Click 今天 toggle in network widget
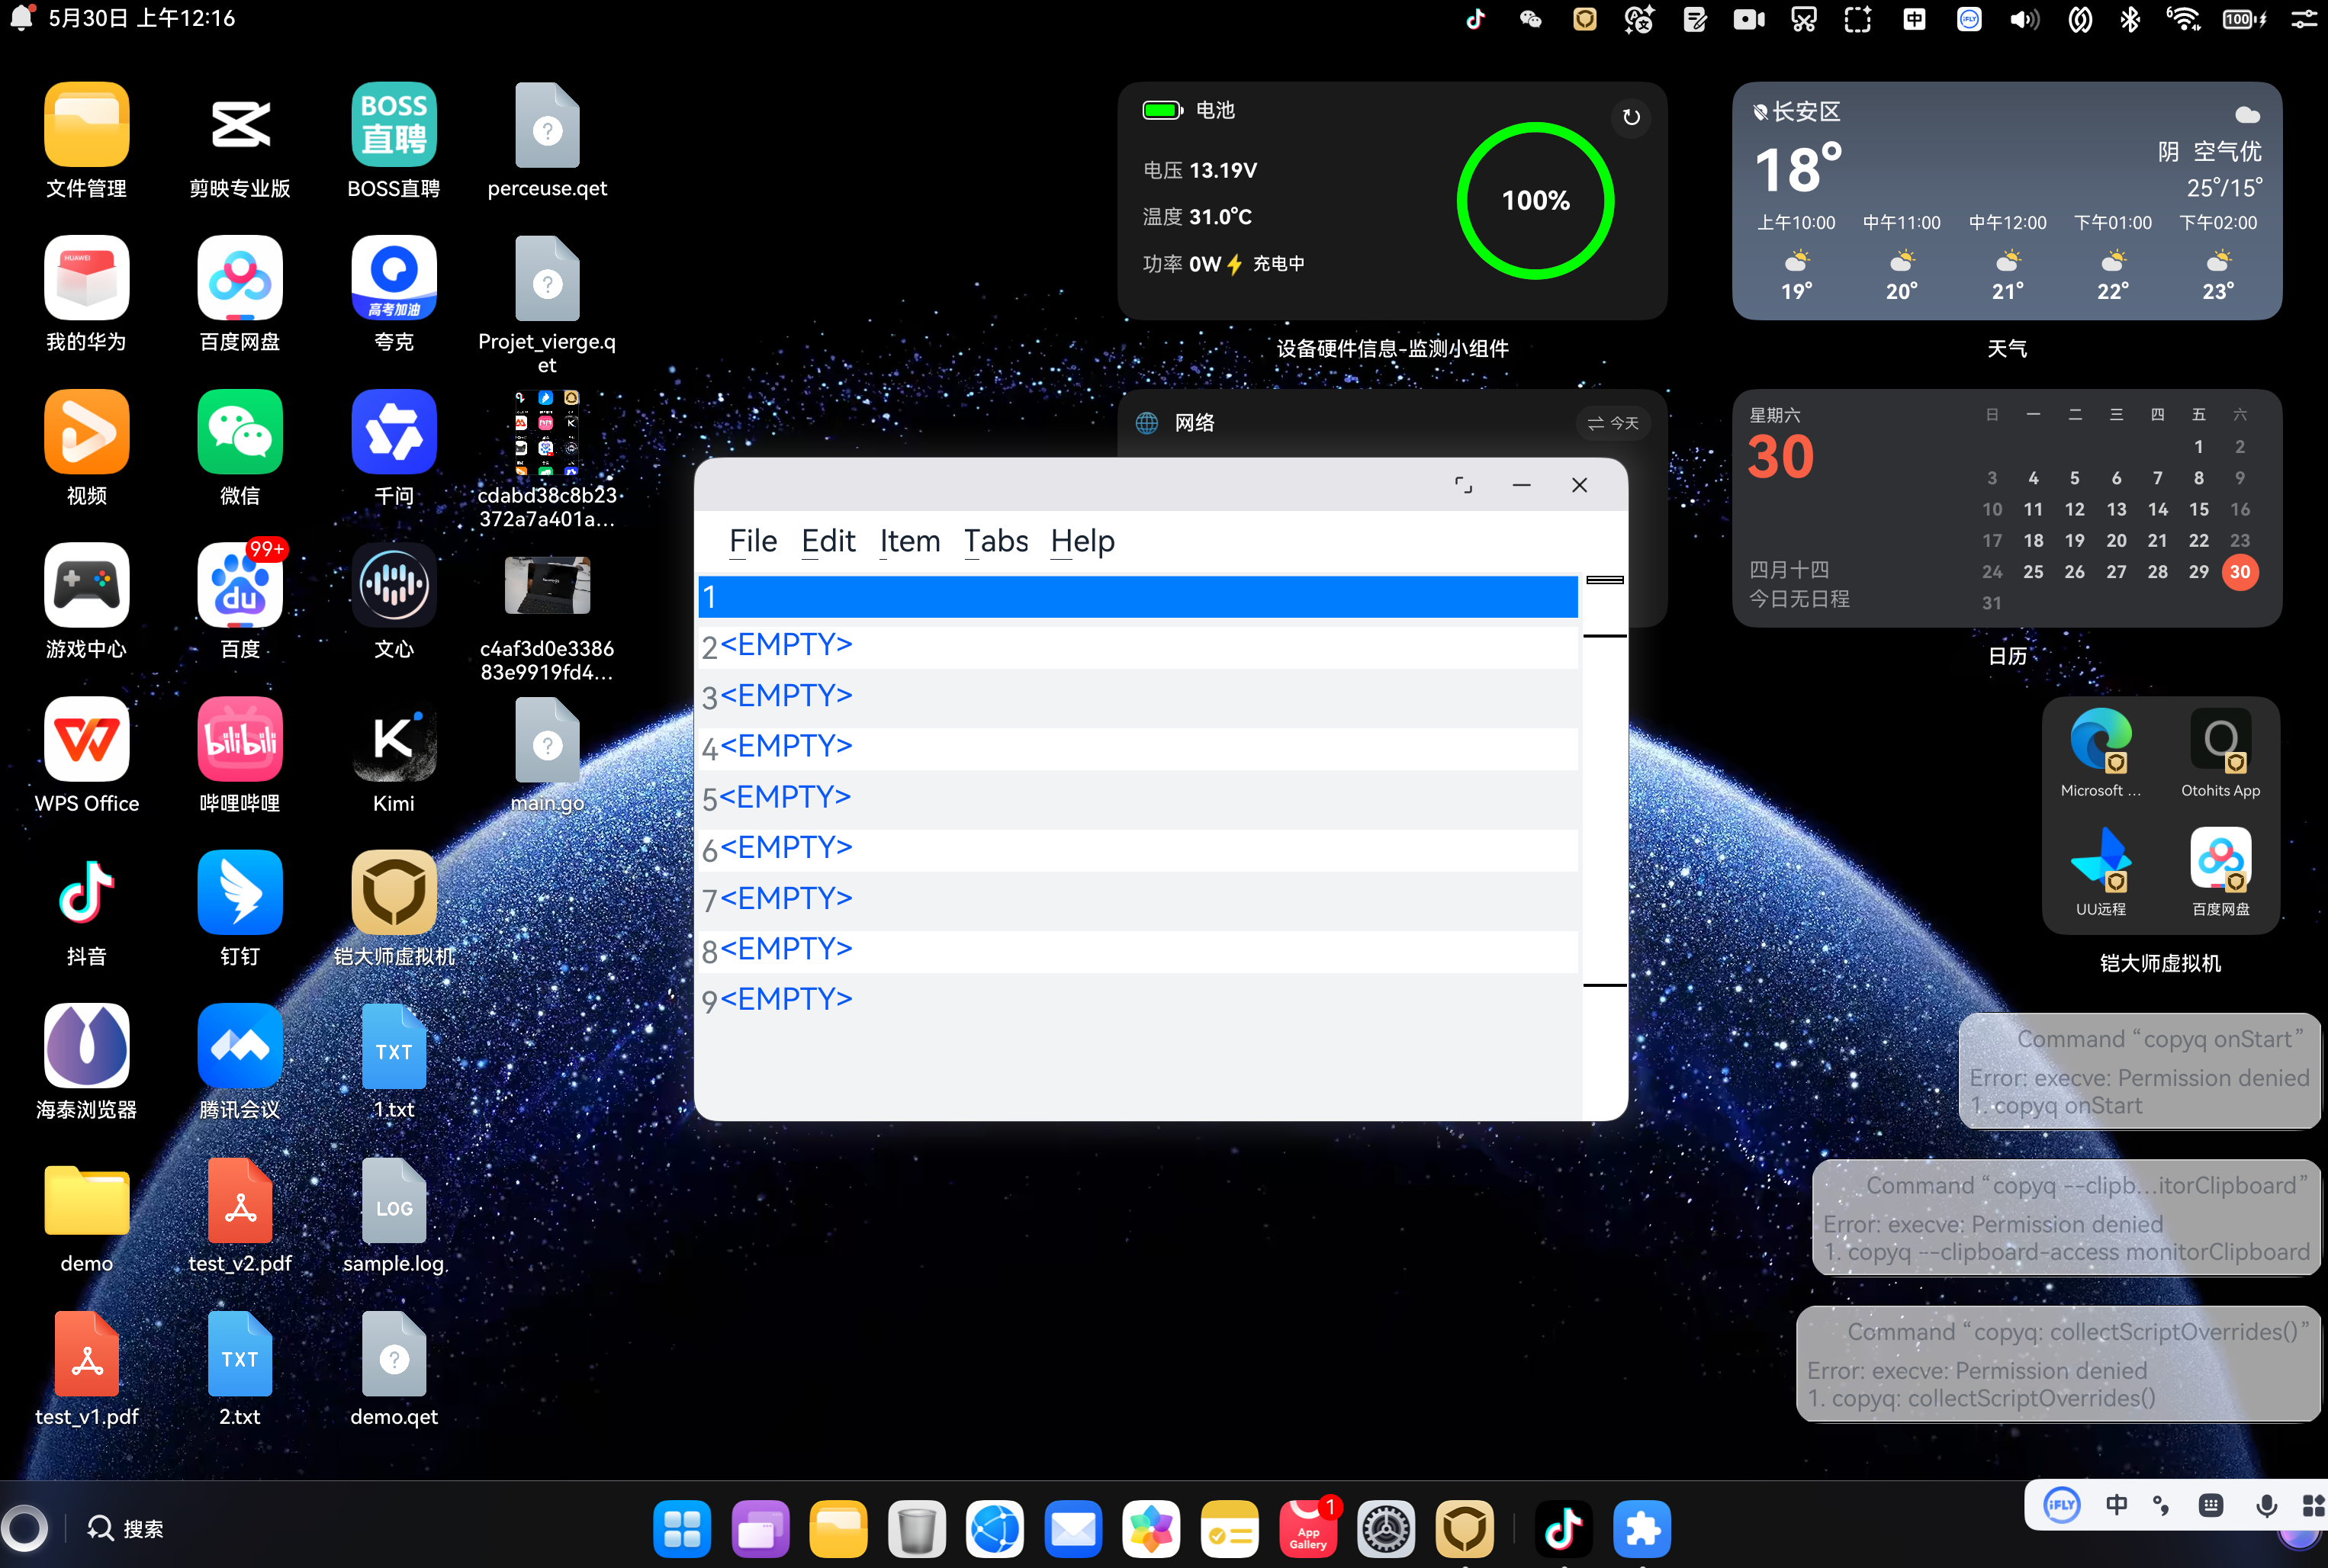Screen dimensions: 2328x1568 [x=1613, y=423]
